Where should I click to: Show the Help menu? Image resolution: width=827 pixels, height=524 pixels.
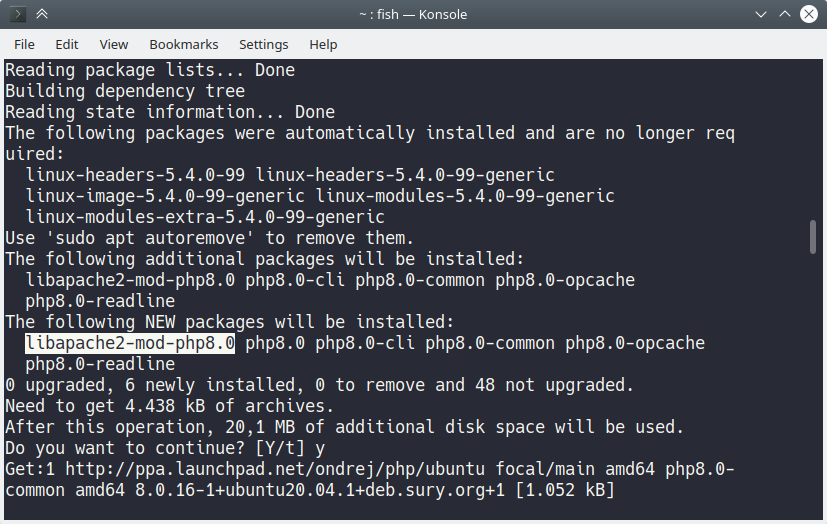click(x=323, y=44)
